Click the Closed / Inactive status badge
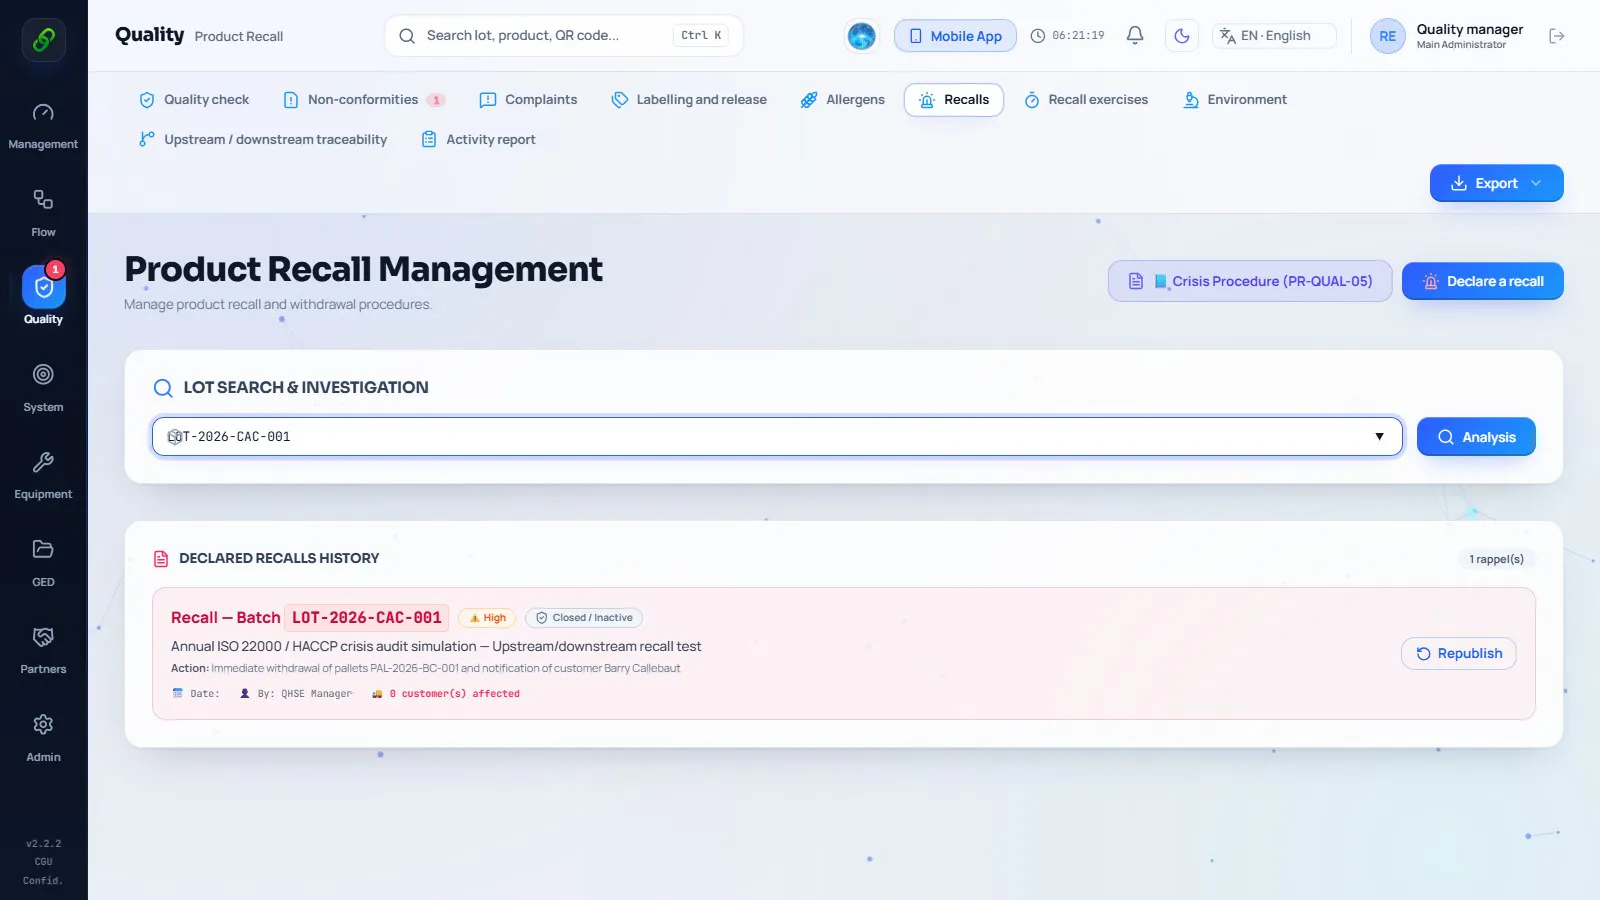Screen dimensions: 1600x900 pyautogui.click(x=584, y=618)
